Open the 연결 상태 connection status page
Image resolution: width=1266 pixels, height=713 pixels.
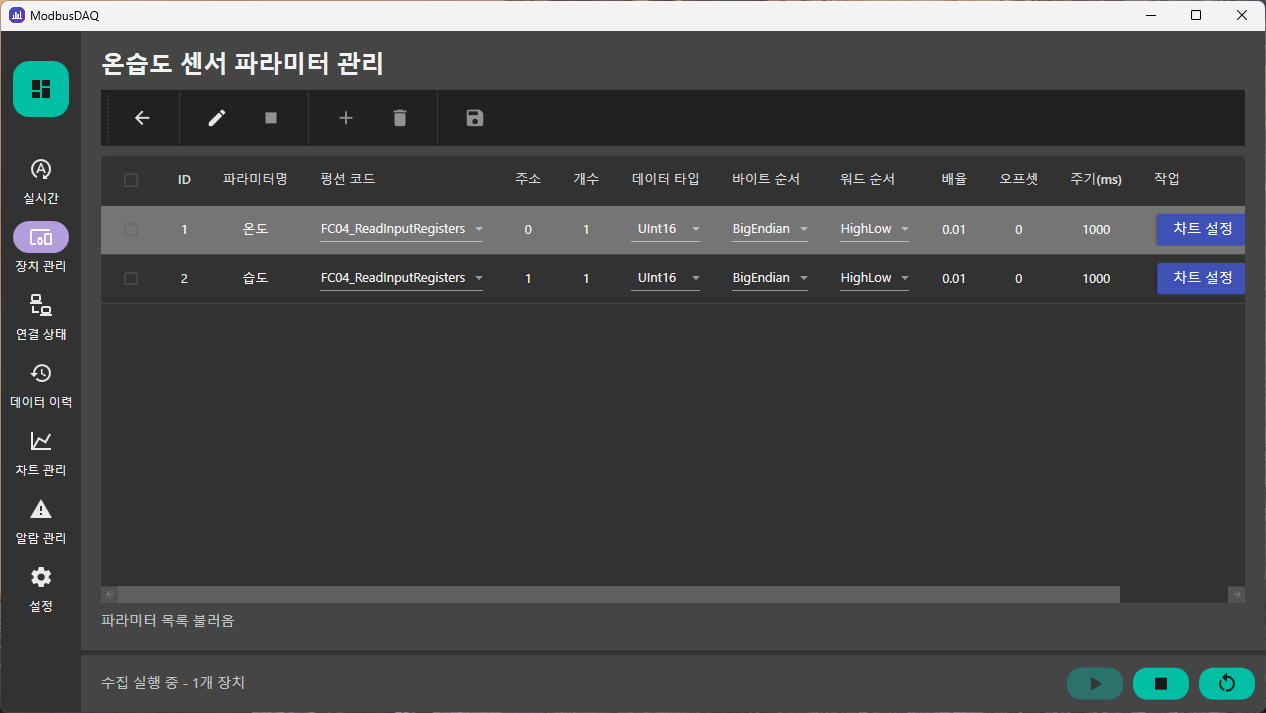[x=41, y=317]
